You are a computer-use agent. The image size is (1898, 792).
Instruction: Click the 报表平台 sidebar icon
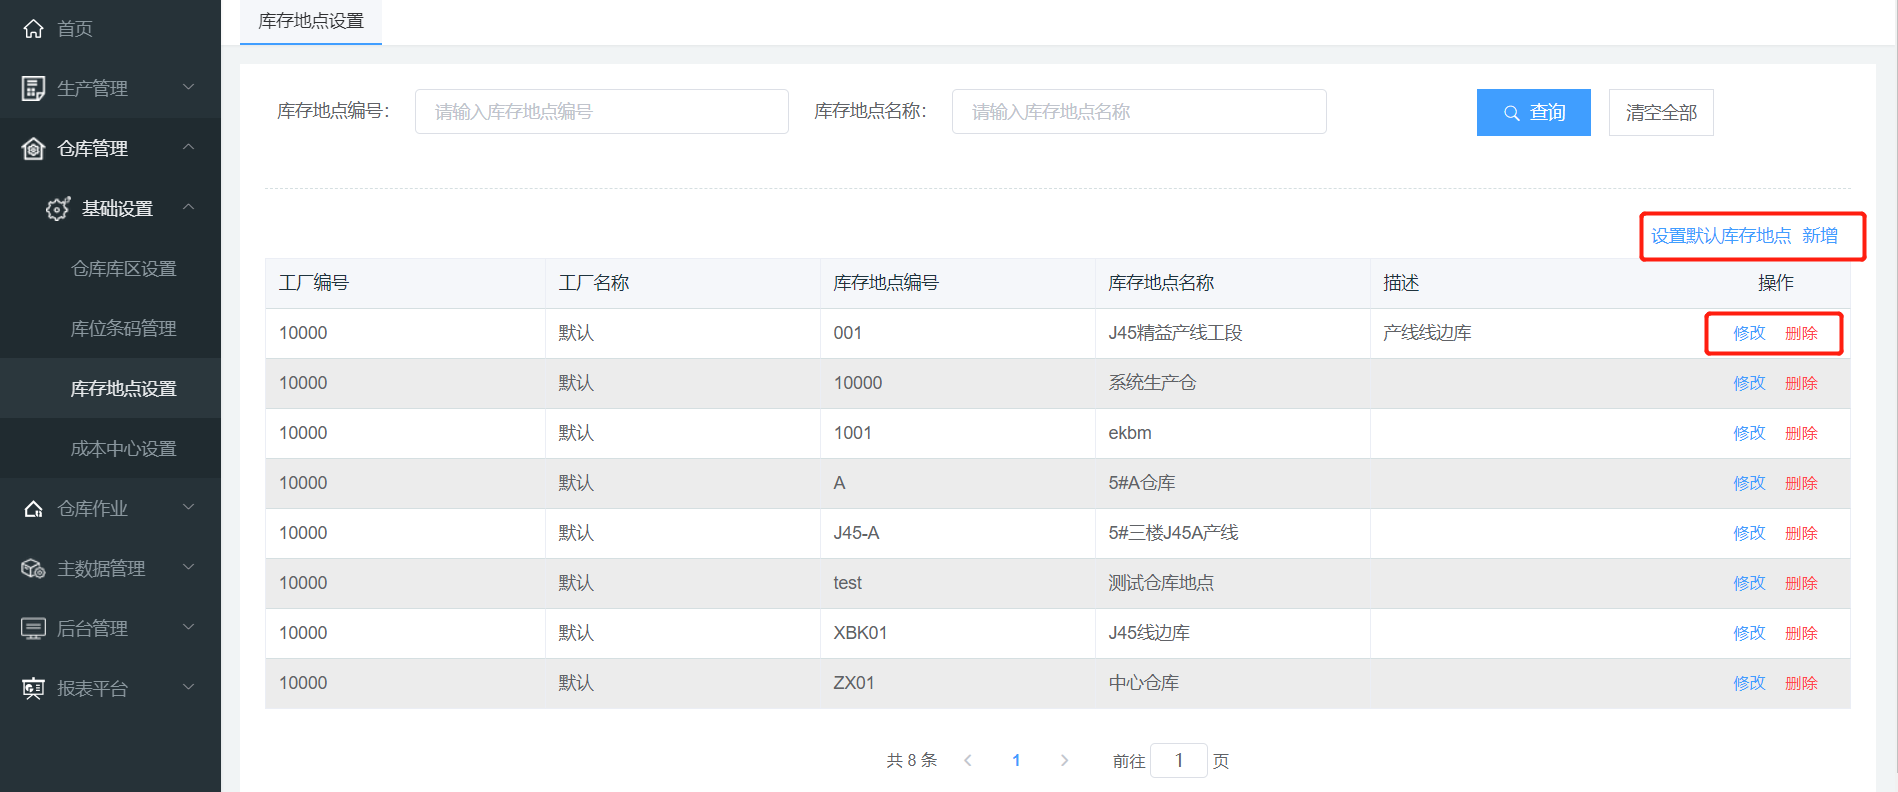point(33,689)
